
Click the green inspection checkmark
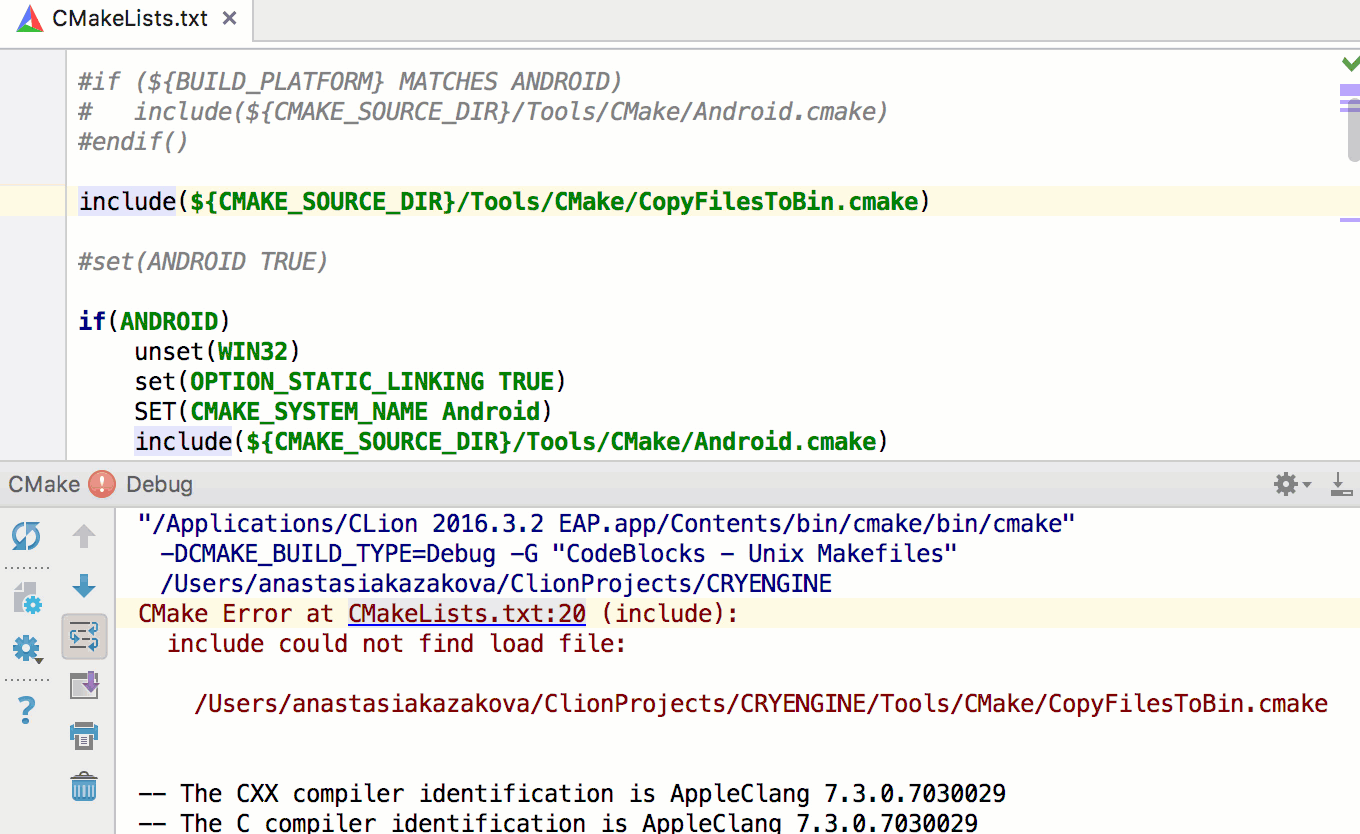tap(1350, 63)
